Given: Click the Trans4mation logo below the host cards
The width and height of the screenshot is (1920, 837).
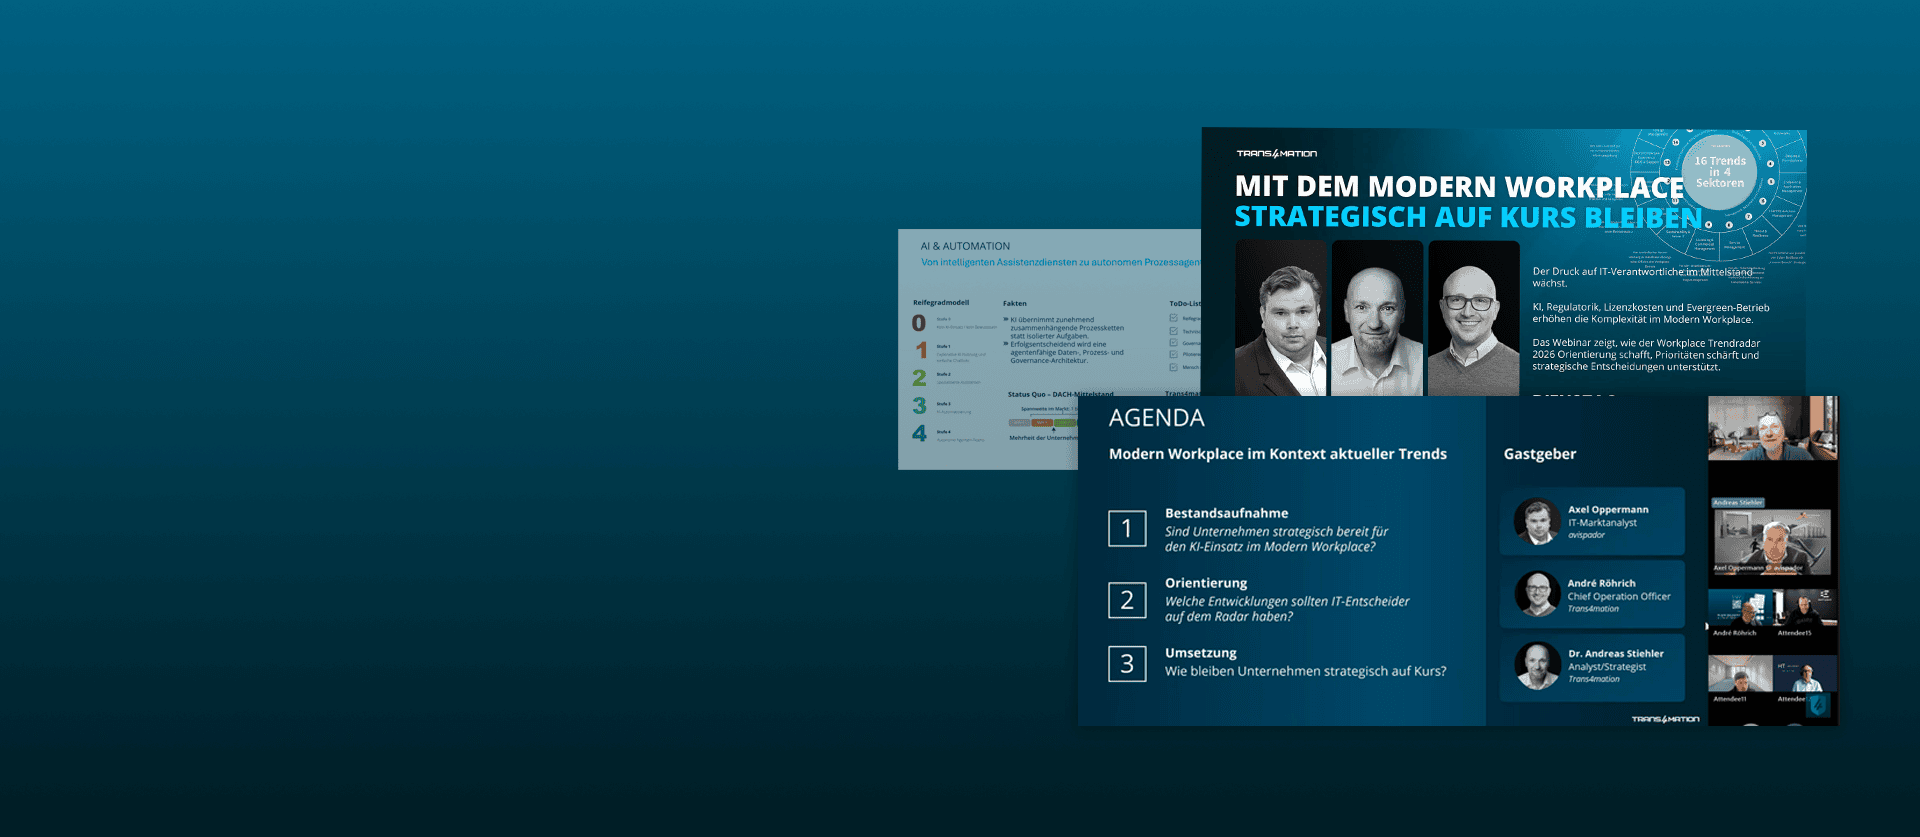Looking at the screenshot, I should 1665,719.
